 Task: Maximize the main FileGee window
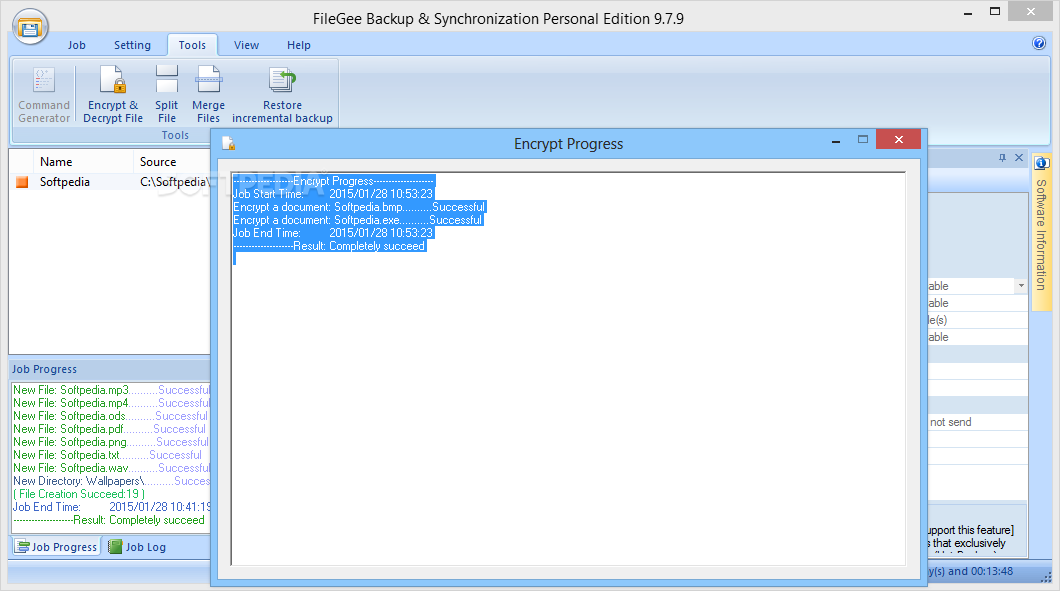point(995,11)
